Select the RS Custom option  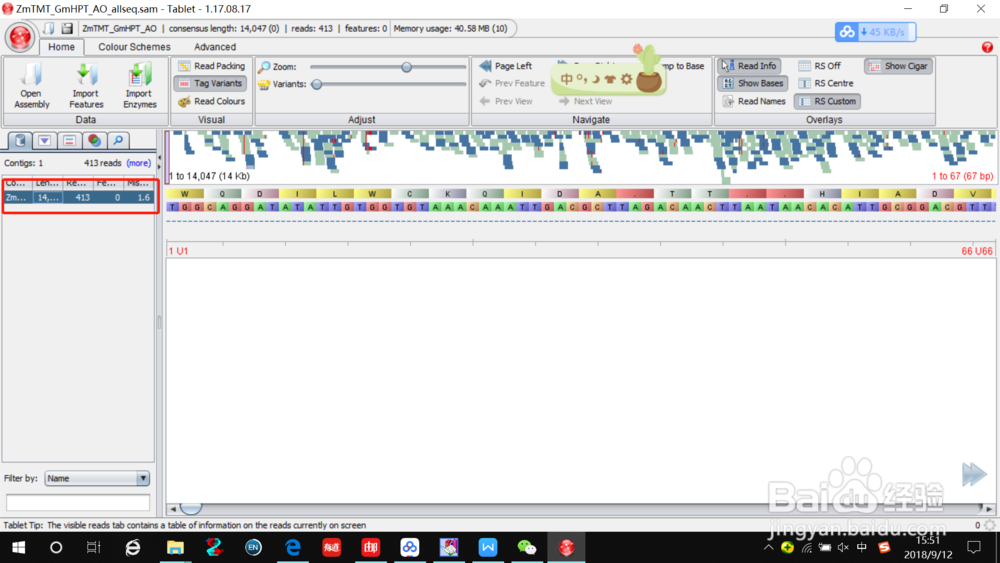[827, 101]
